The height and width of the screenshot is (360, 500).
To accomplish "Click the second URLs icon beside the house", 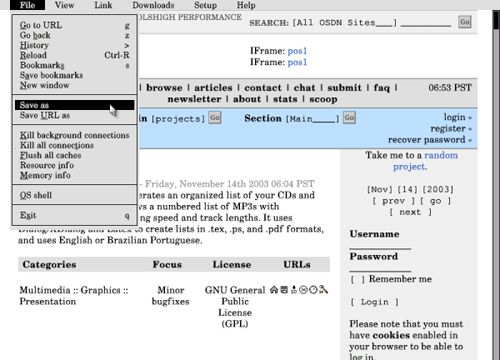I will pos(284,290).
